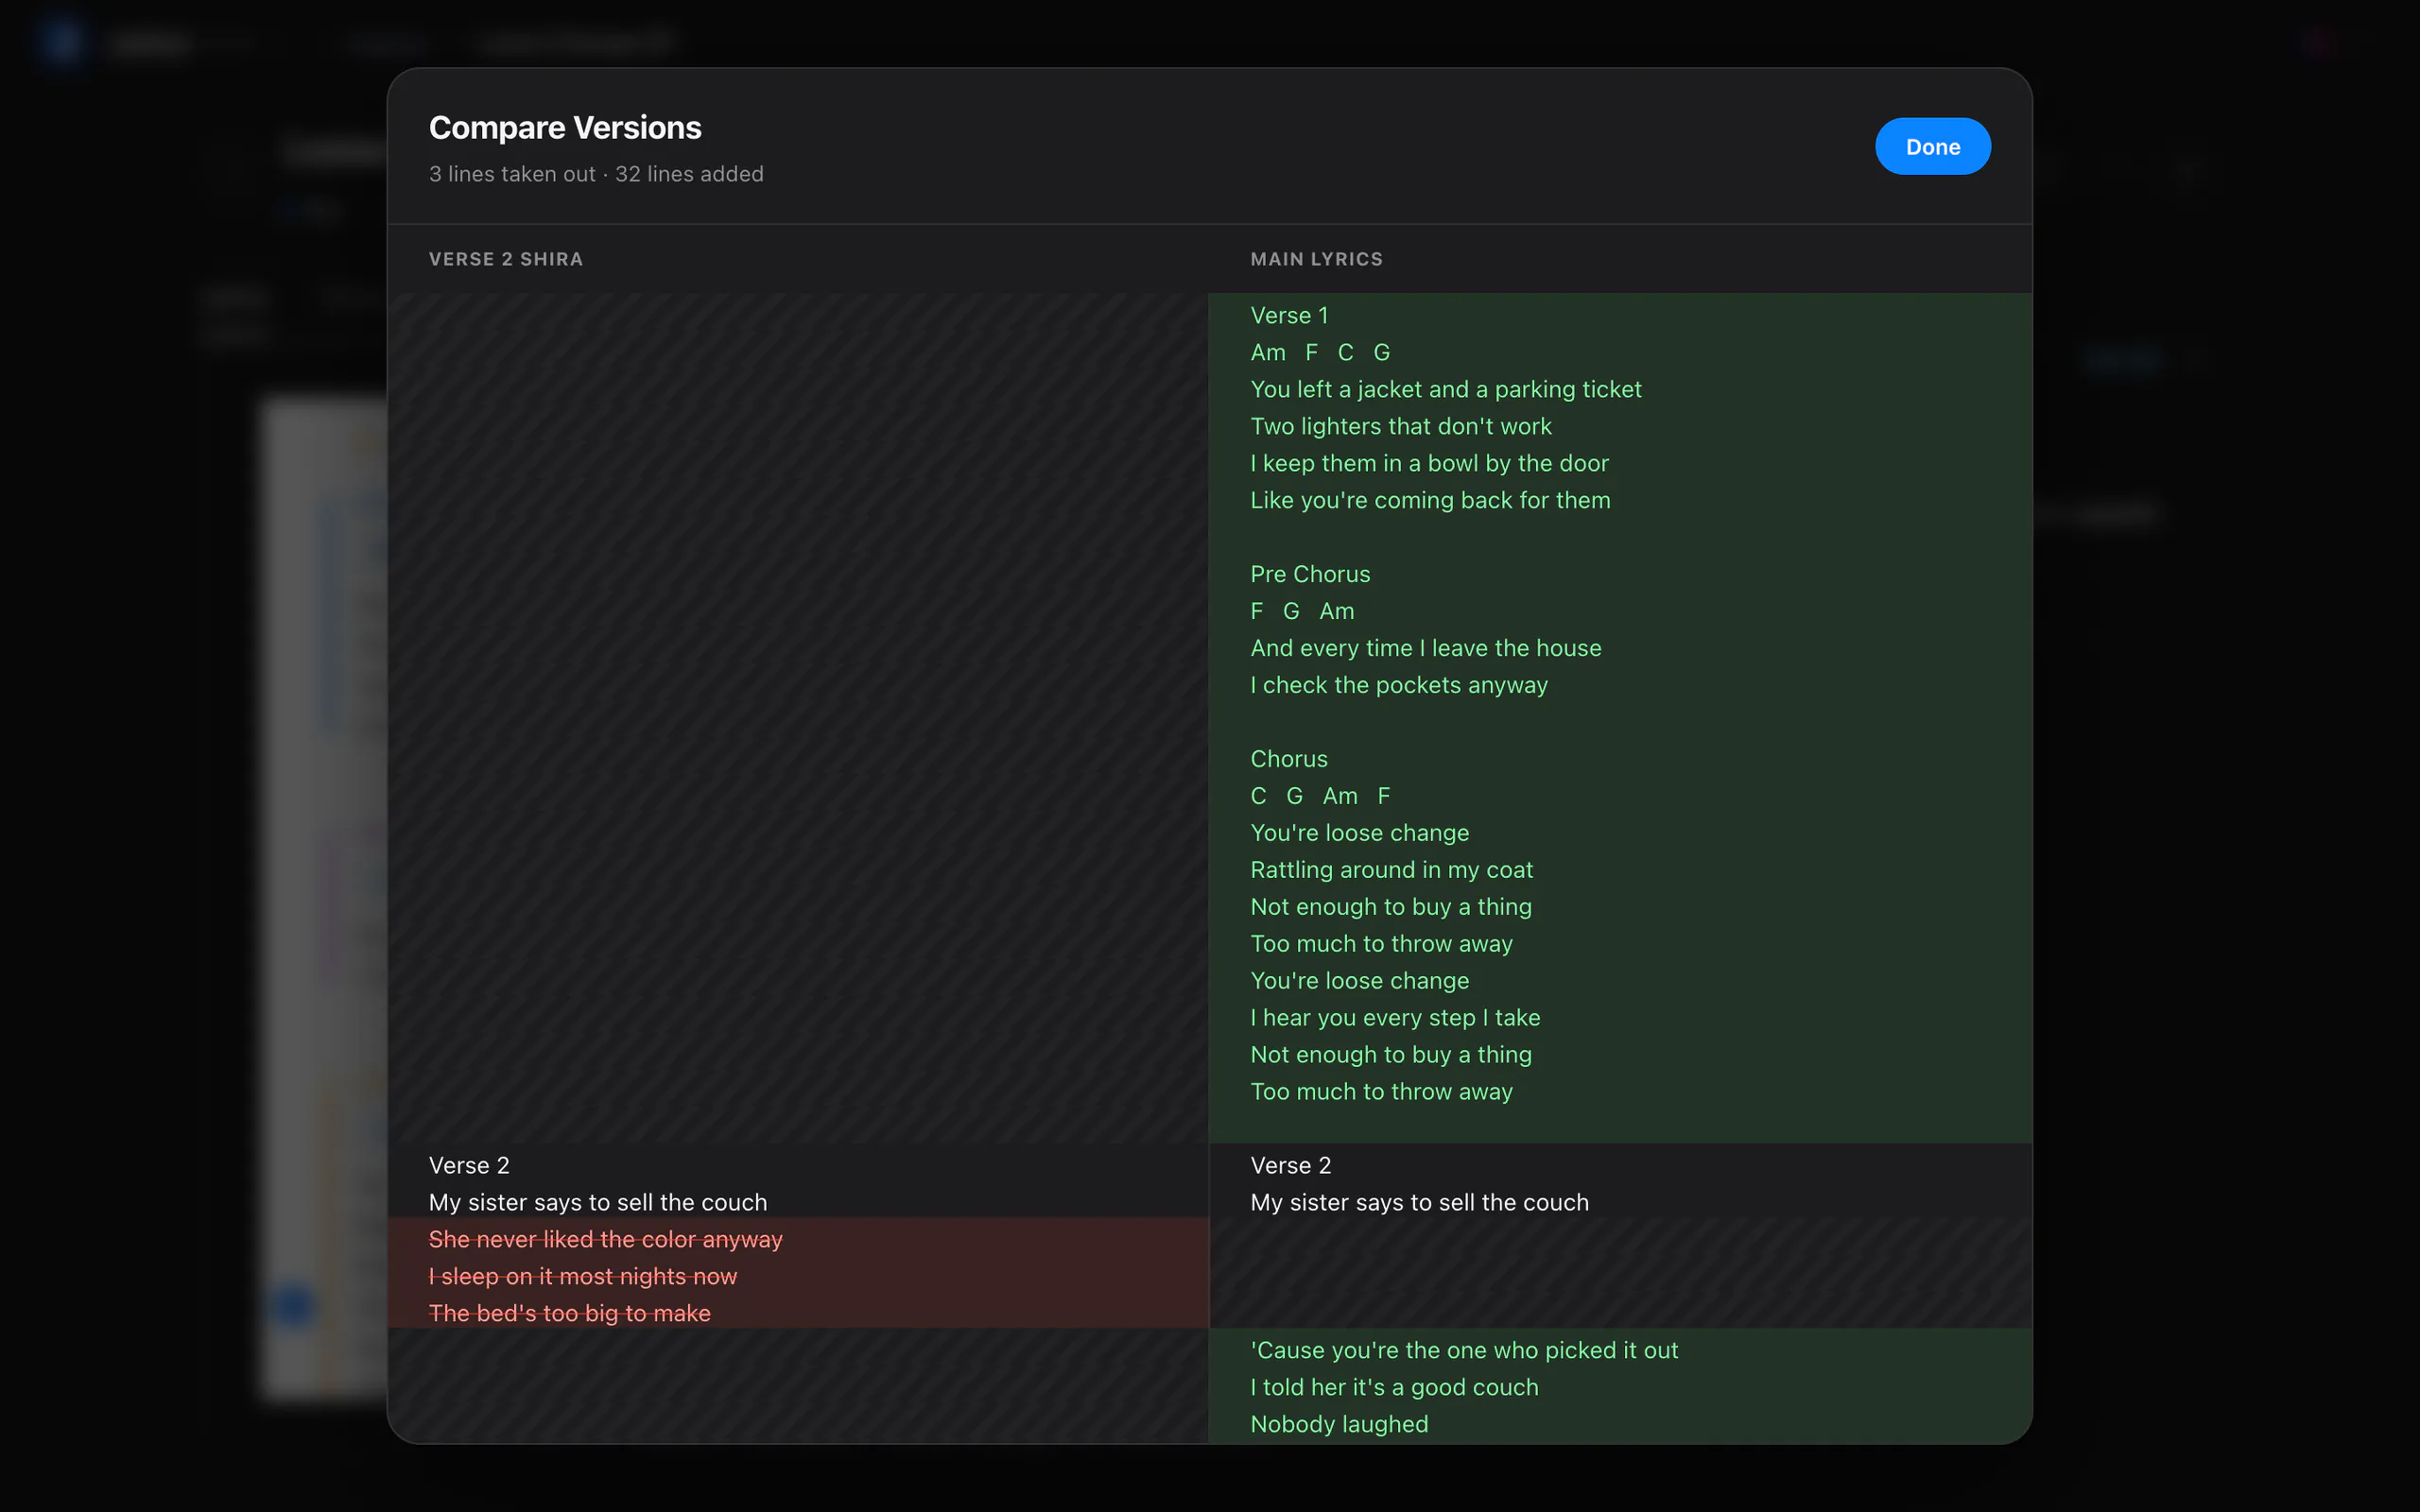
Task: Click the 'Nobody laughed' added line
Action: click(x=1339, y=1425)
